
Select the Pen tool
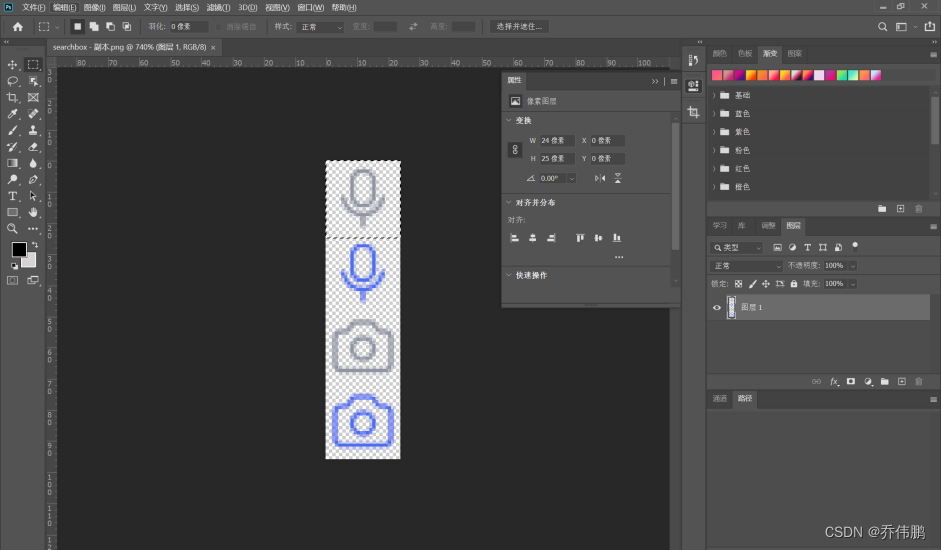[x=33, y=180]
